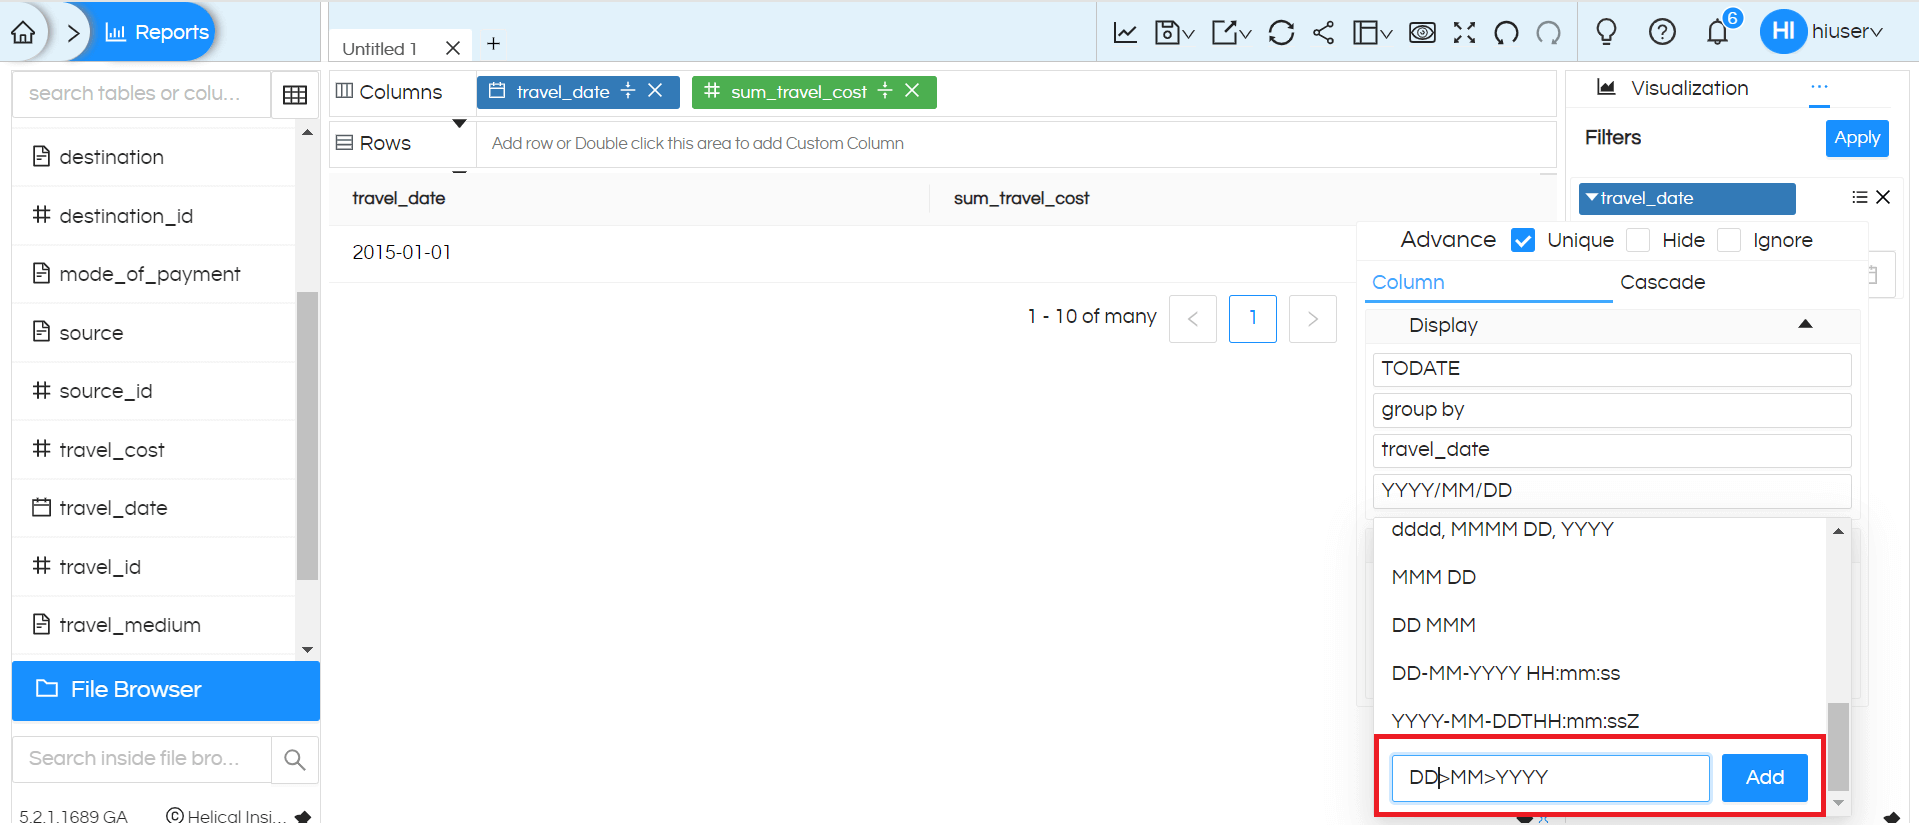Select travel_date in the column list
This screenshot has width=1919, height=825.
coord(154,508)
